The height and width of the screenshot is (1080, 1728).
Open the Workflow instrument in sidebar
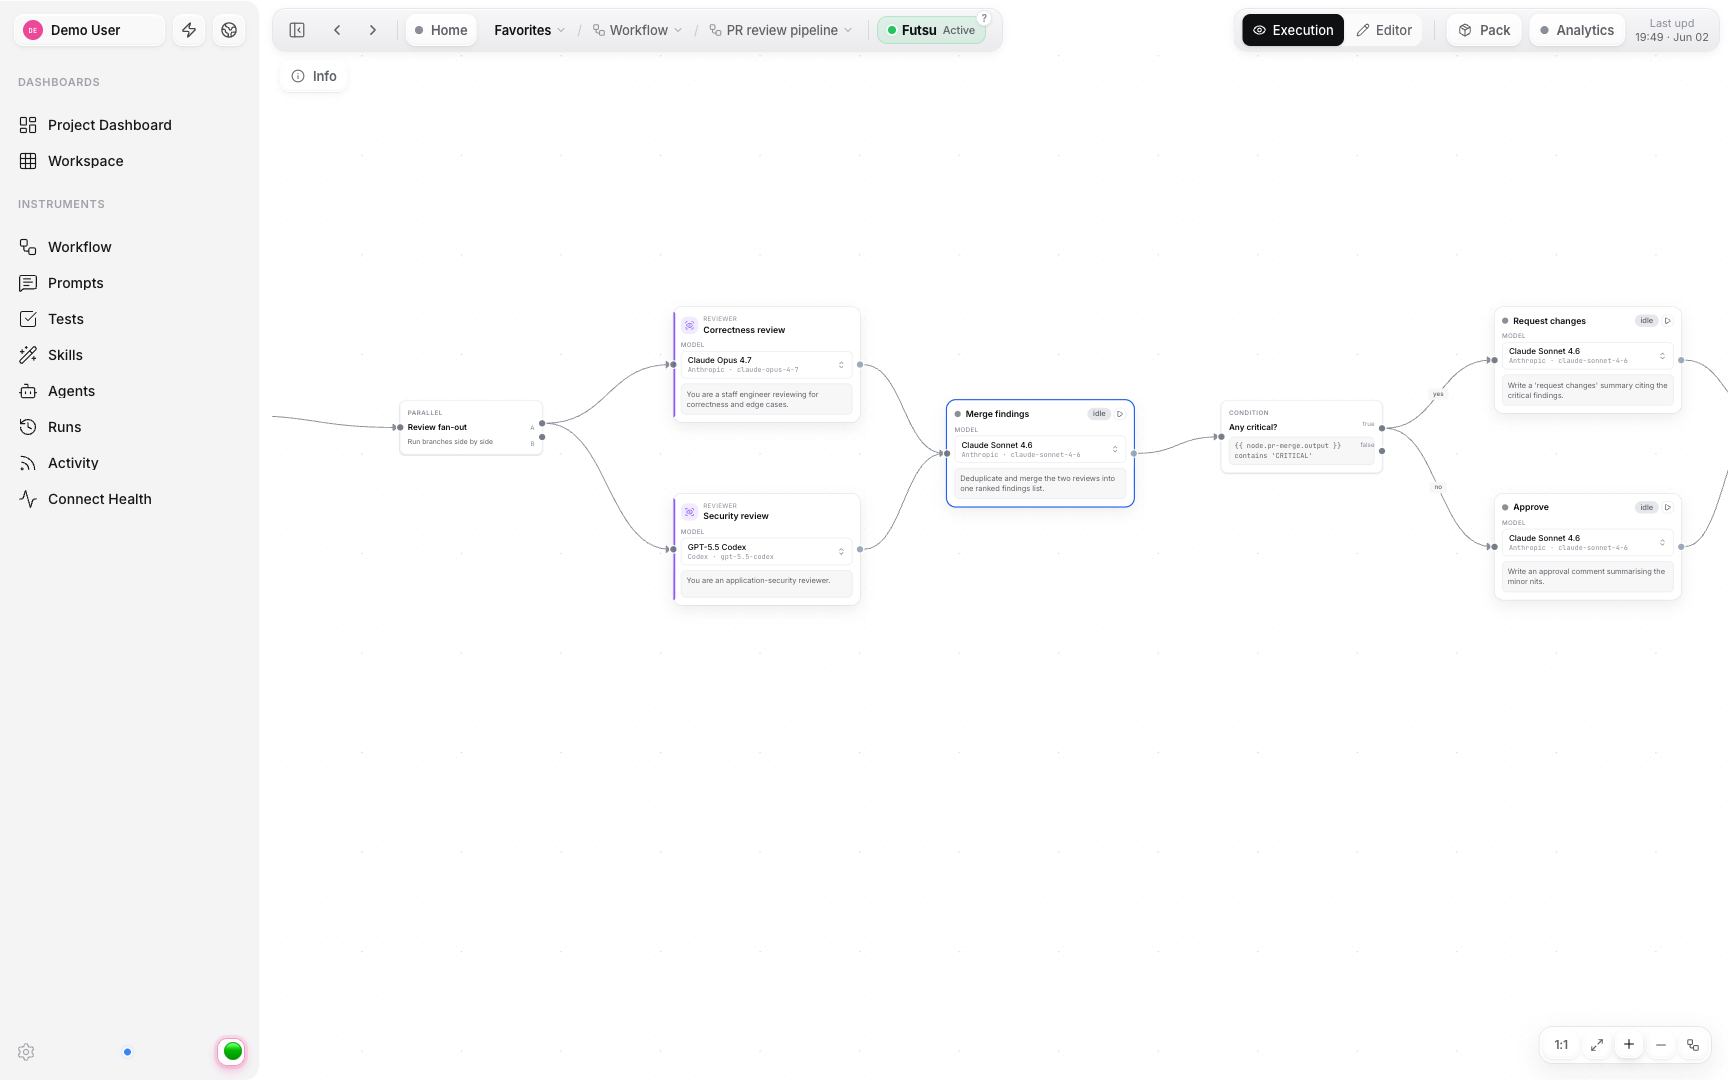129,247
